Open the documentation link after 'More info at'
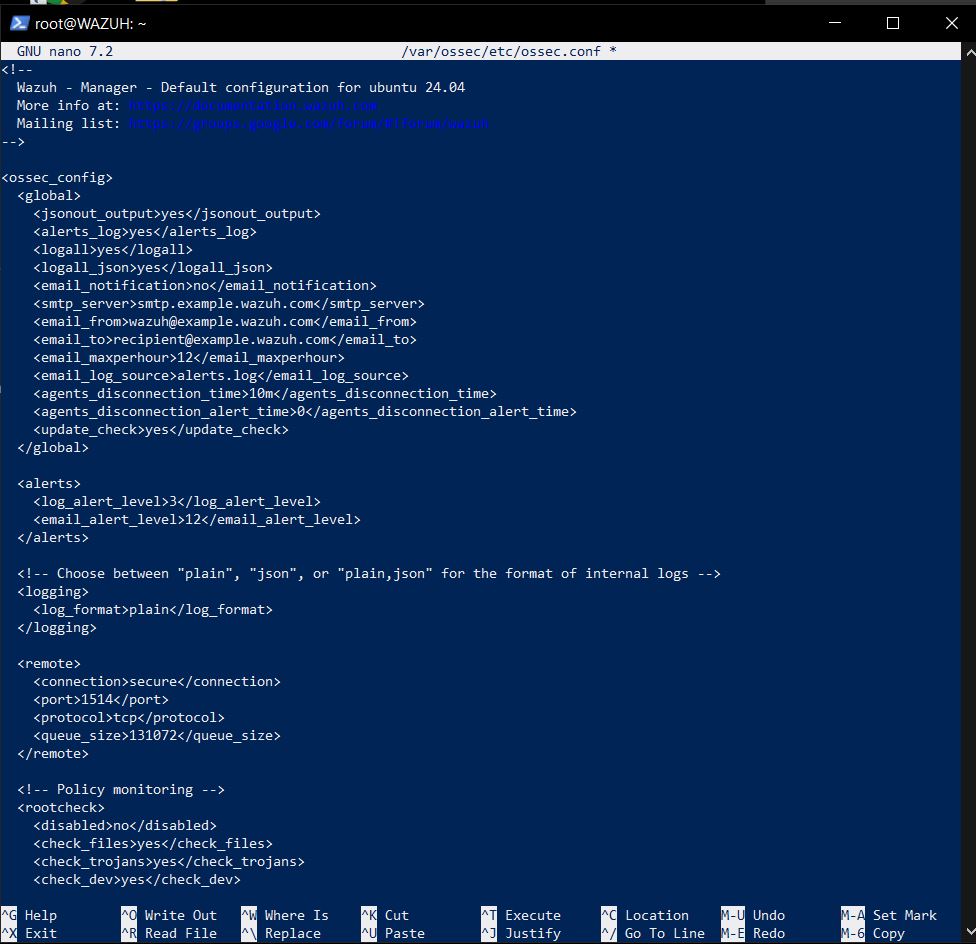Viewport: 976px width, 944px height. coord(253,105)
